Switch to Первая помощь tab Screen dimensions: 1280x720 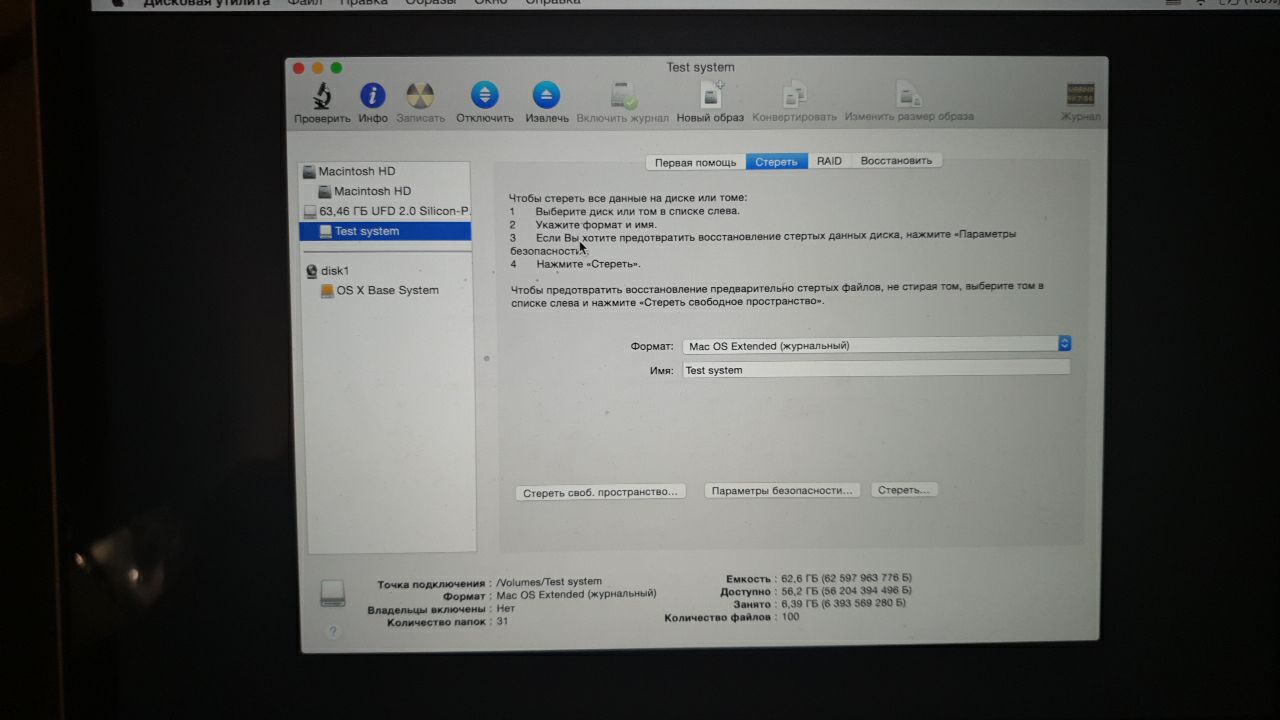pyautogui.click(x=695, y=162)
